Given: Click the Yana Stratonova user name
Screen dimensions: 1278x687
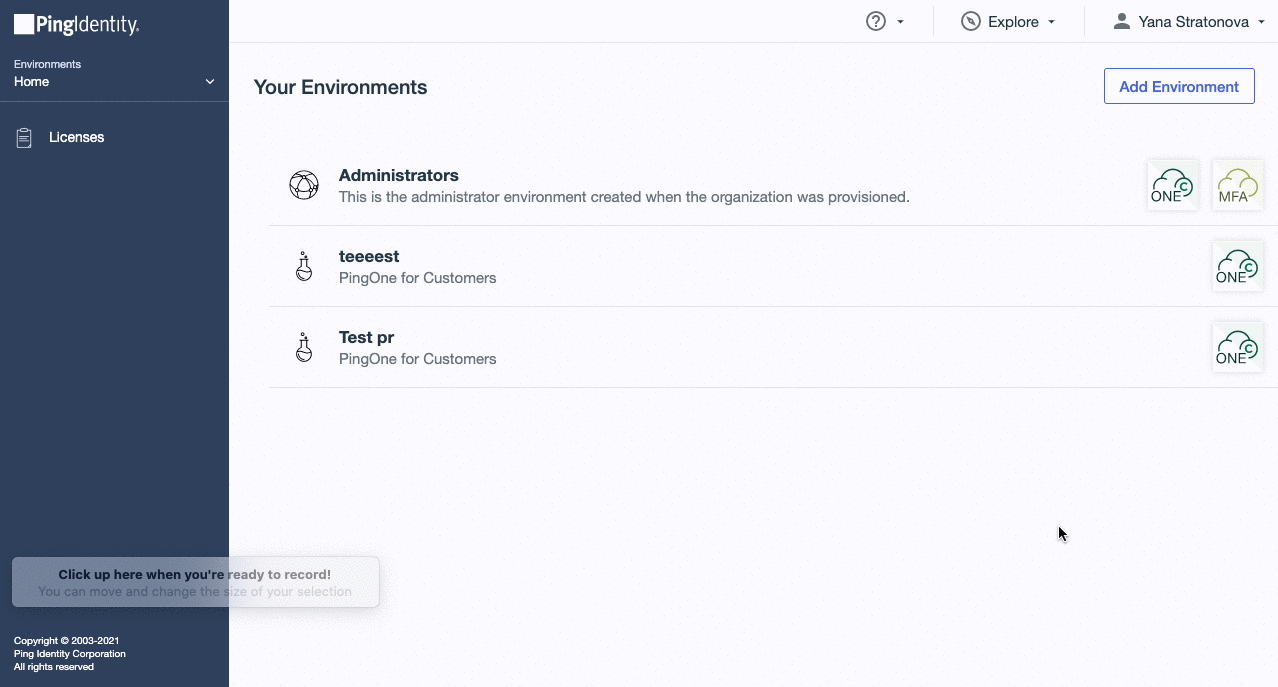Looking at the screenshot, I should click(x=1193, y=22).
